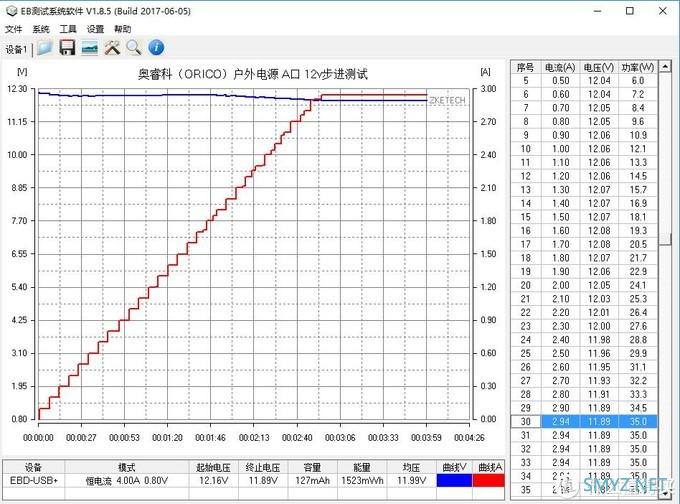
Task: Click the 电流(A) column header
Action: tap(560, 67)
